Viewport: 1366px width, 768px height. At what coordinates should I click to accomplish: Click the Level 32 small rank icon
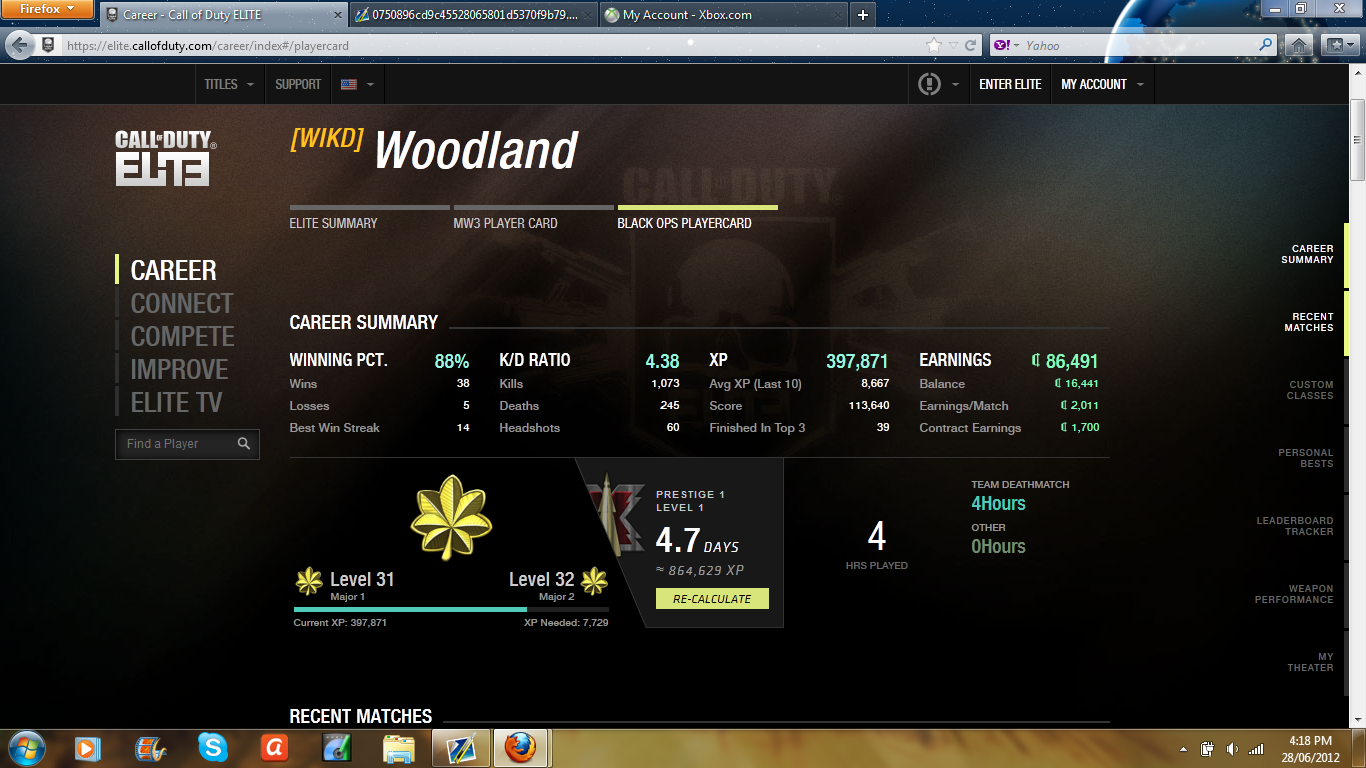[594, 581]
